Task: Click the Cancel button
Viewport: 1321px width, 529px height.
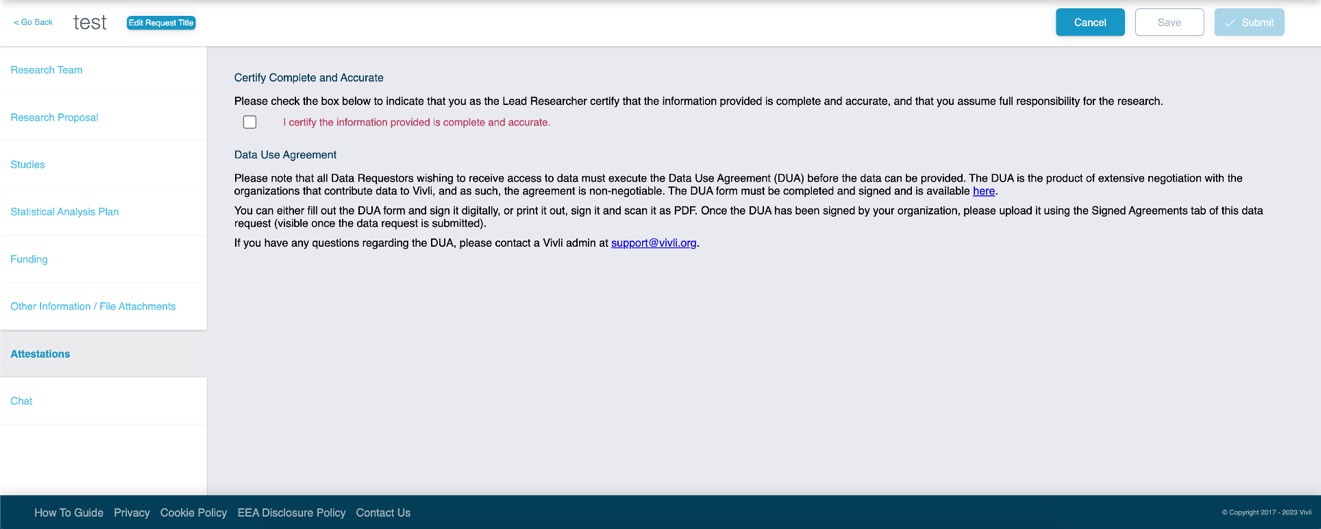Action: click(1090, 22)
